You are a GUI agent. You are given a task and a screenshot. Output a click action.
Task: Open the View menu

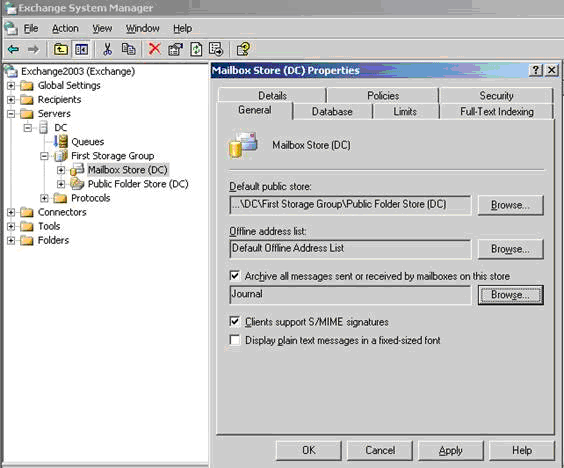point(102,28)
